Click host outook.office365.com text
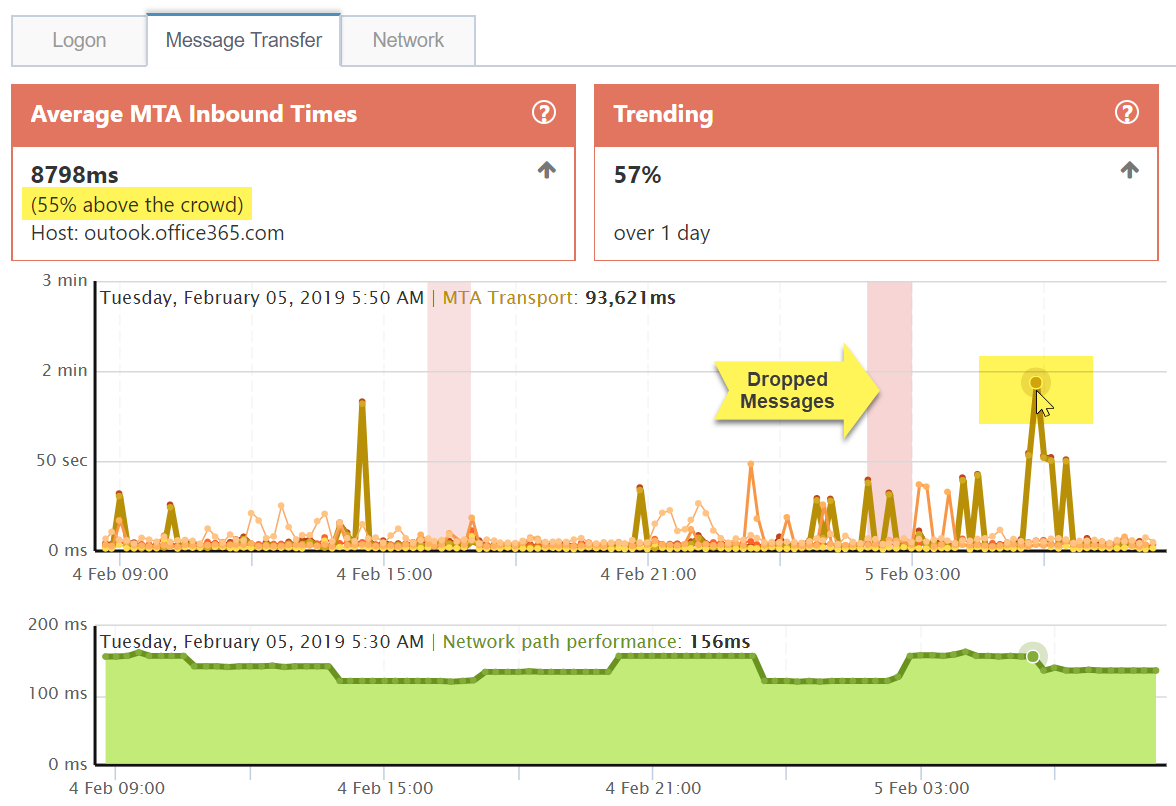Screen dimensions: 1176x806 (158, 233)
